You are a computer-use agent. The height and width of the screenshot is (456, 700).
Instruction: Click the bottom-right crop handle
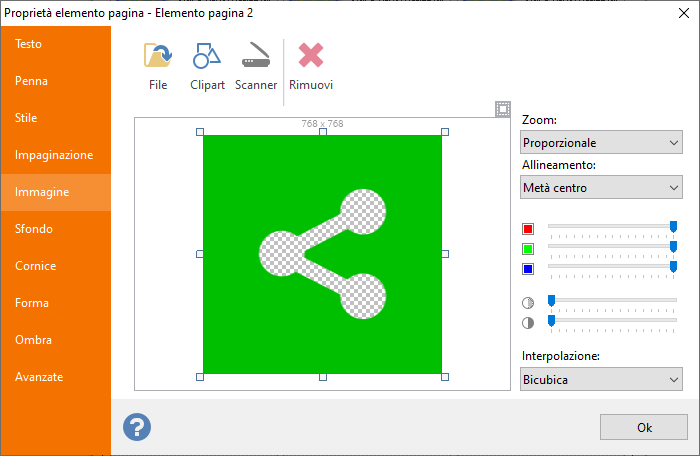[445, 377]
